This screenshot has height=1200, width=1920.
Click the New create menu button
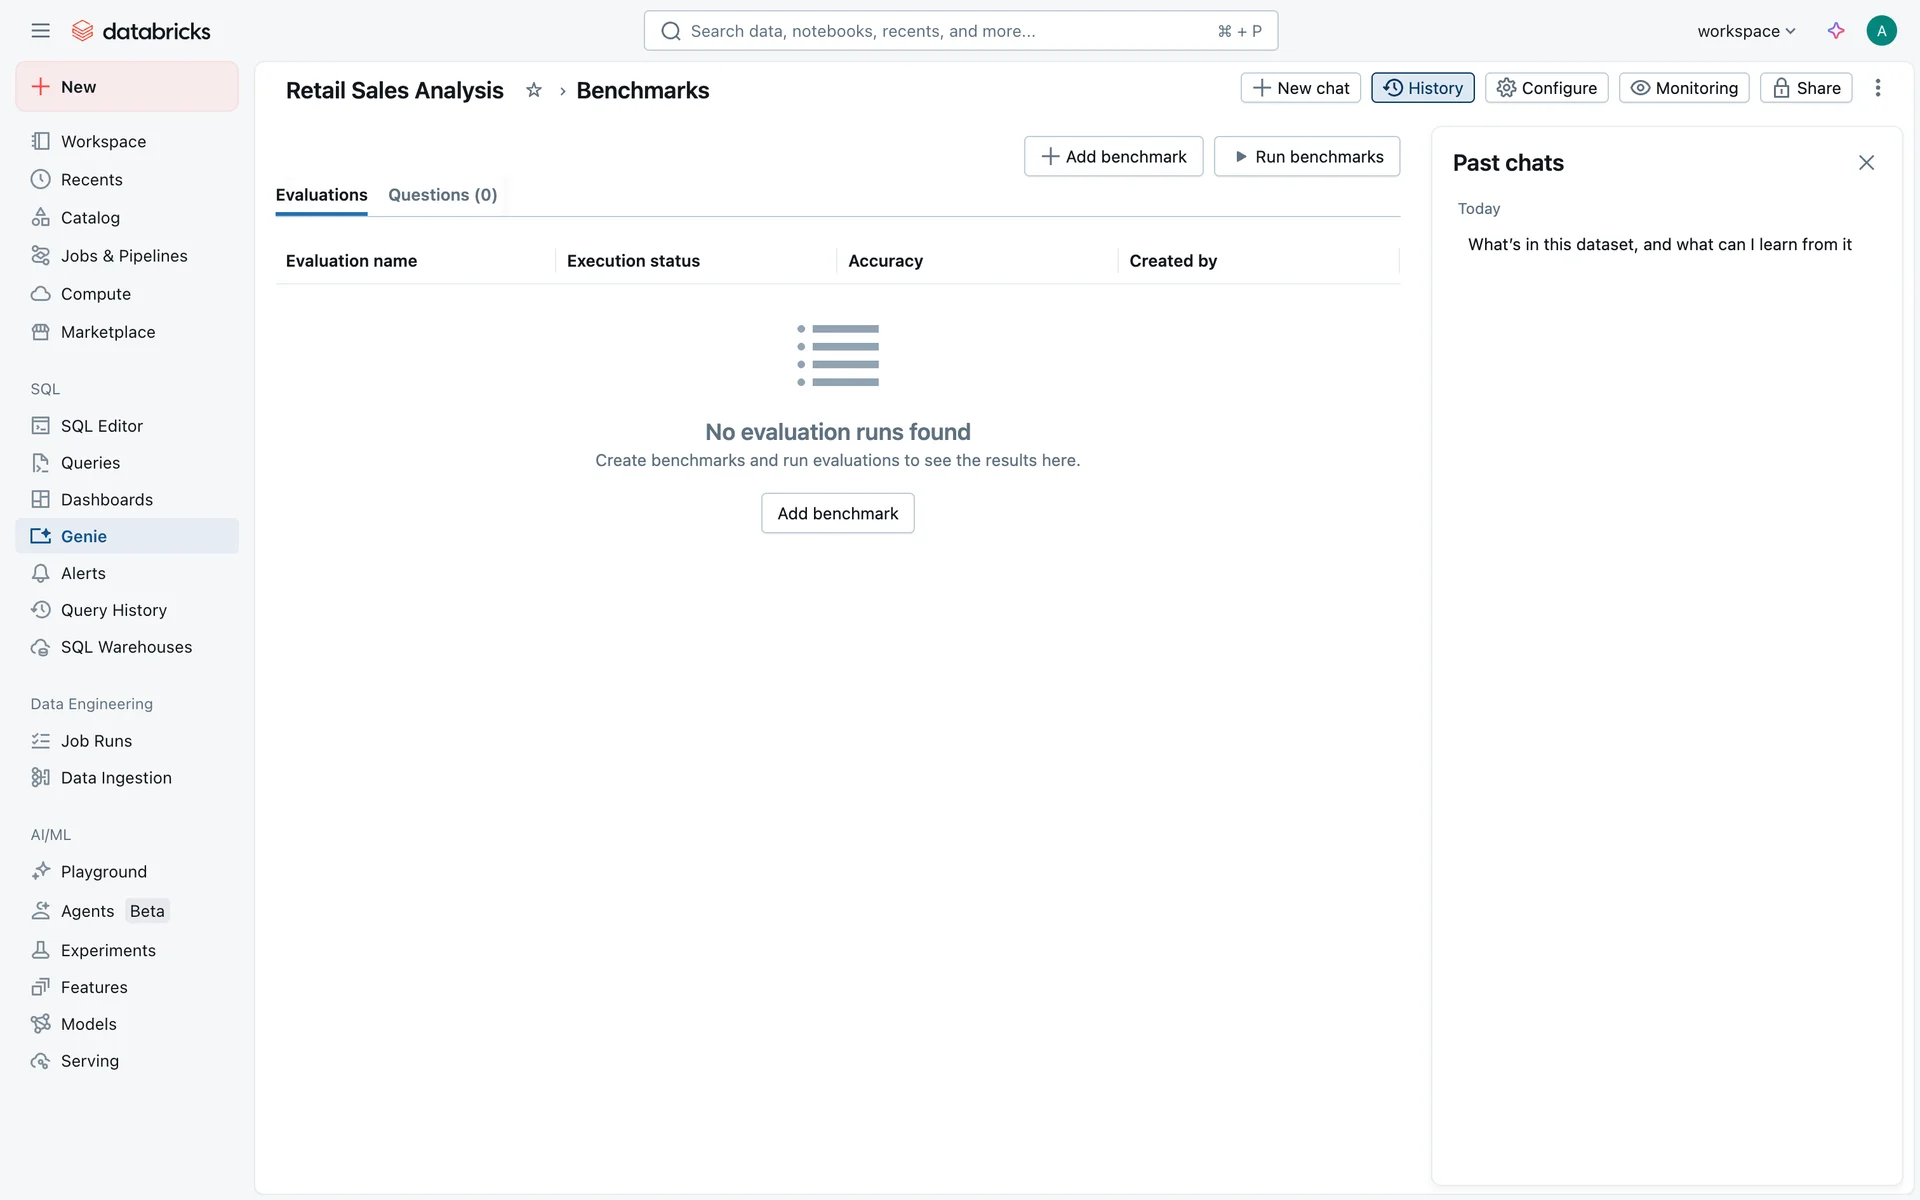pos(127,87)
